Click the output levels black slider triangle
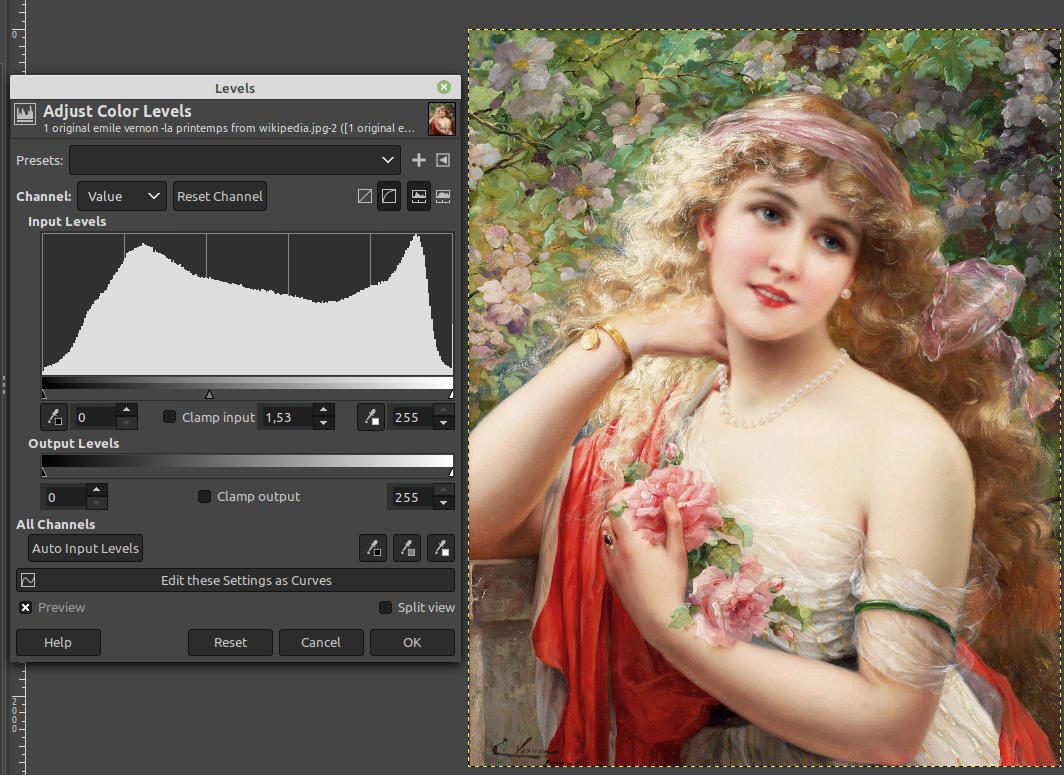 point(44,472)
